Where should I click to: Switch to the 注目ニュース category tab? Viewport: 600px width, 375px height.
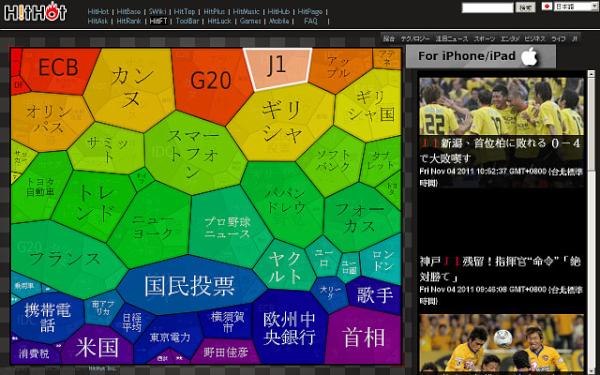pyautogui.click(x=452, y=39)
